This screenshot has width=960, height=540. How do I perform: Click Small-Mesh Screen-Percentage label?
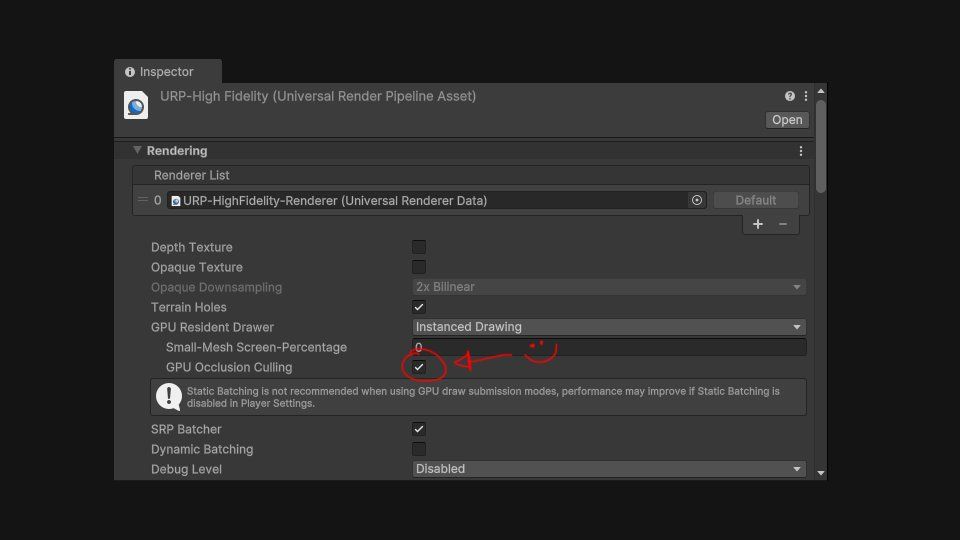[x=256, y=347]
